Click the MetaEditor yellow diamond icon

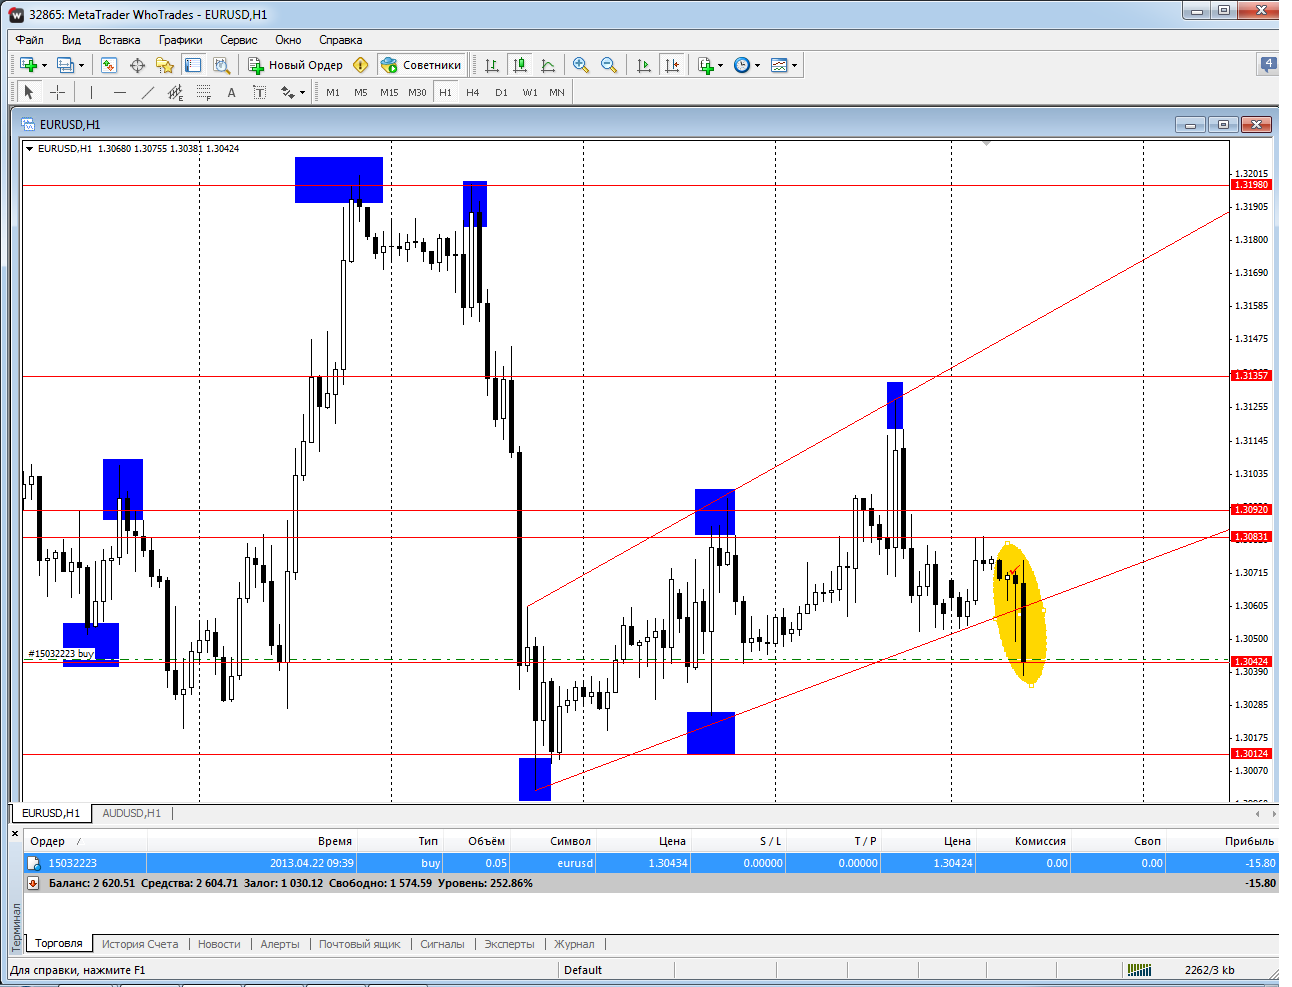361,65
